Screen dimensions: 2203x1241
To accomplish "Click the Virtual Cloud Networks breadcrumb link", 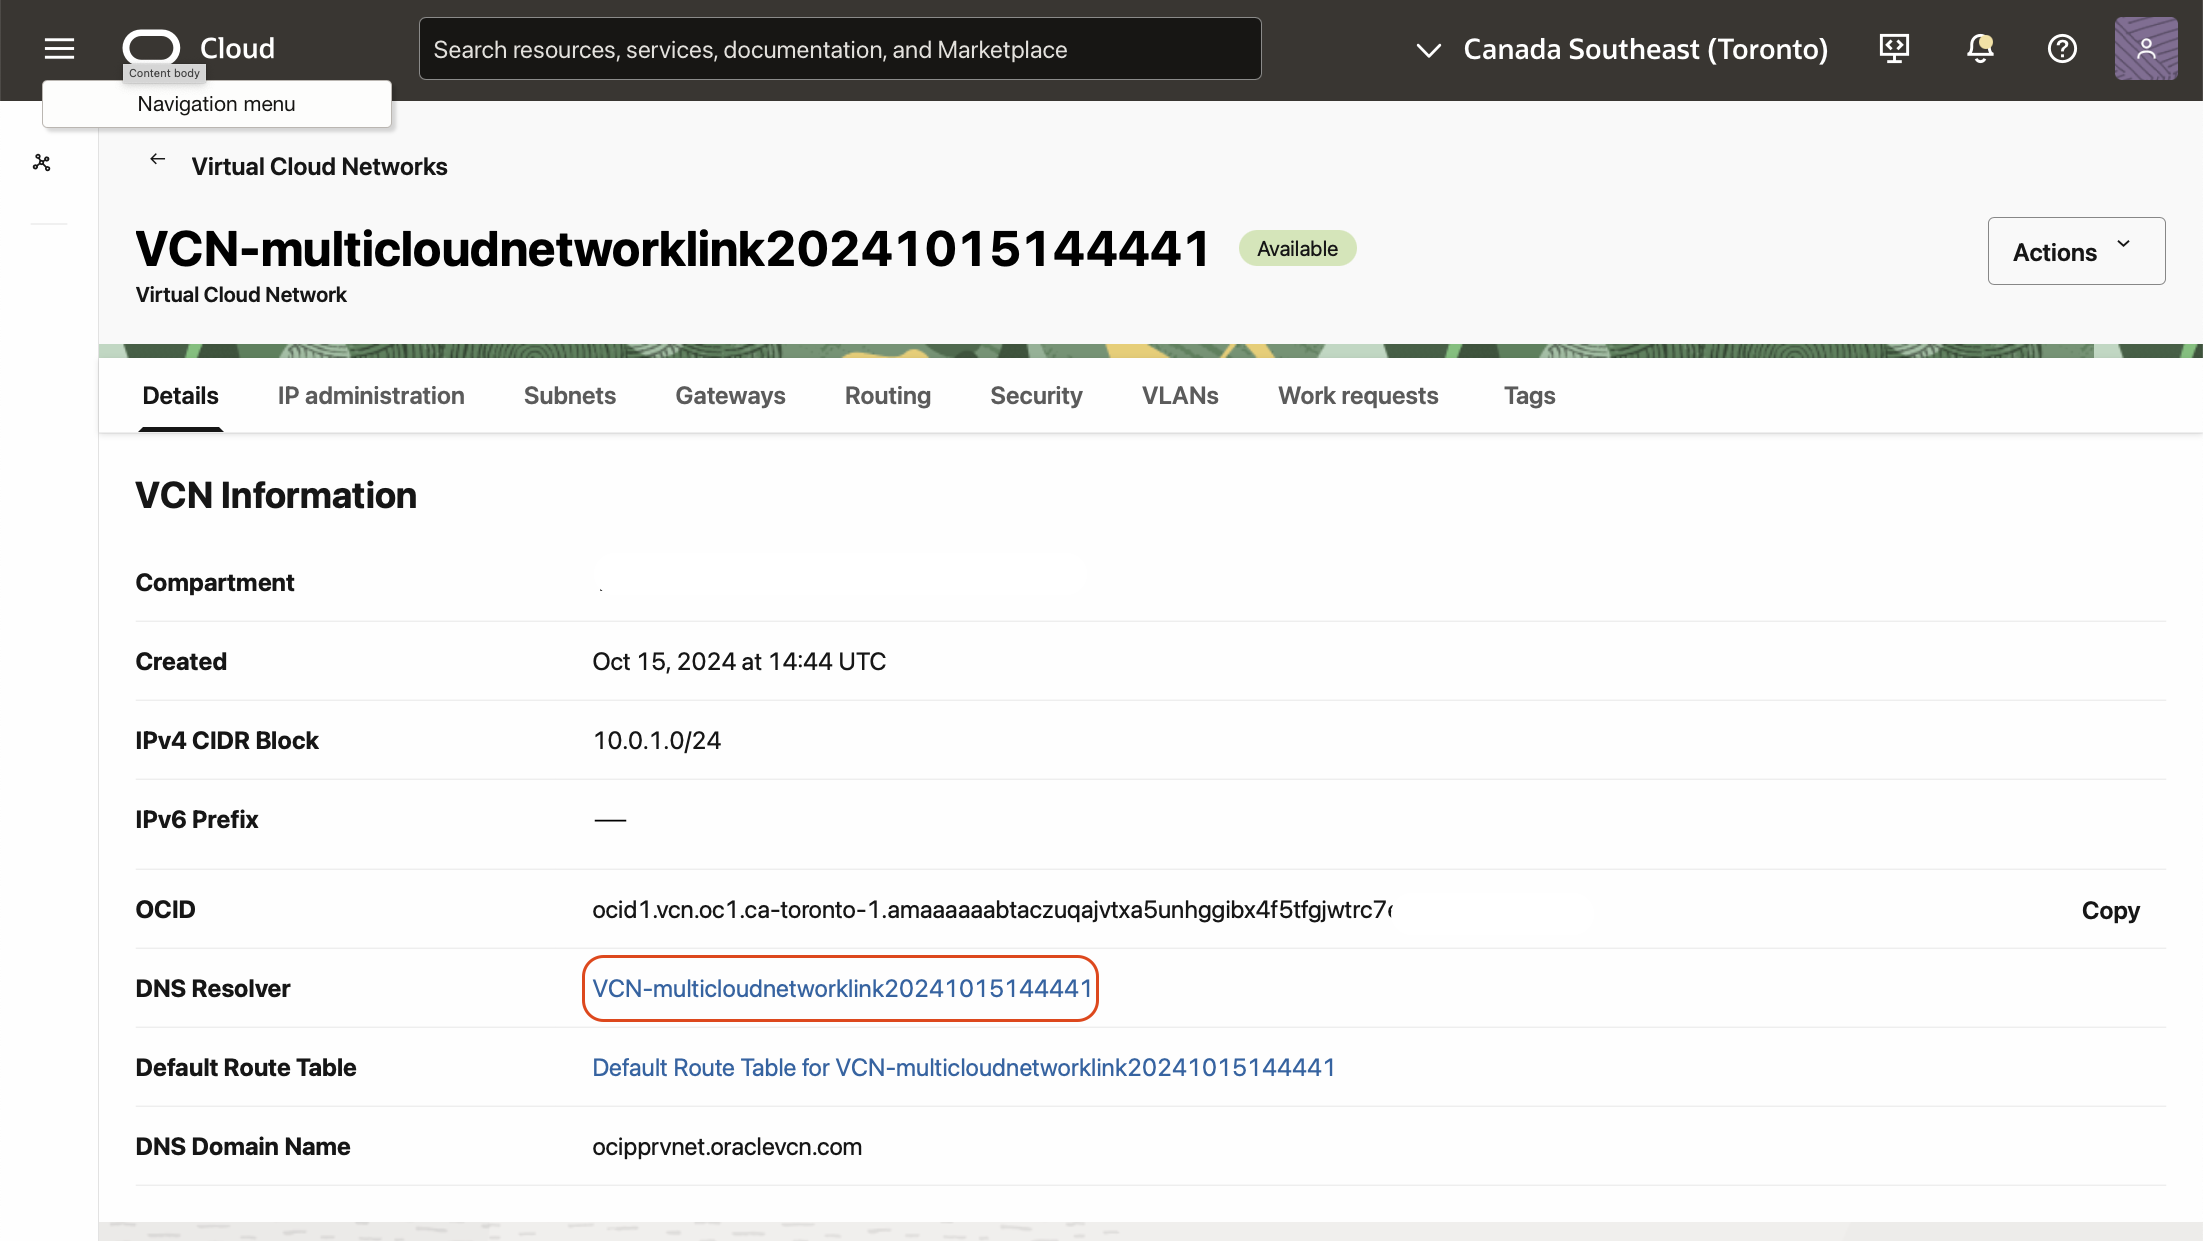I will coord(319,167).
